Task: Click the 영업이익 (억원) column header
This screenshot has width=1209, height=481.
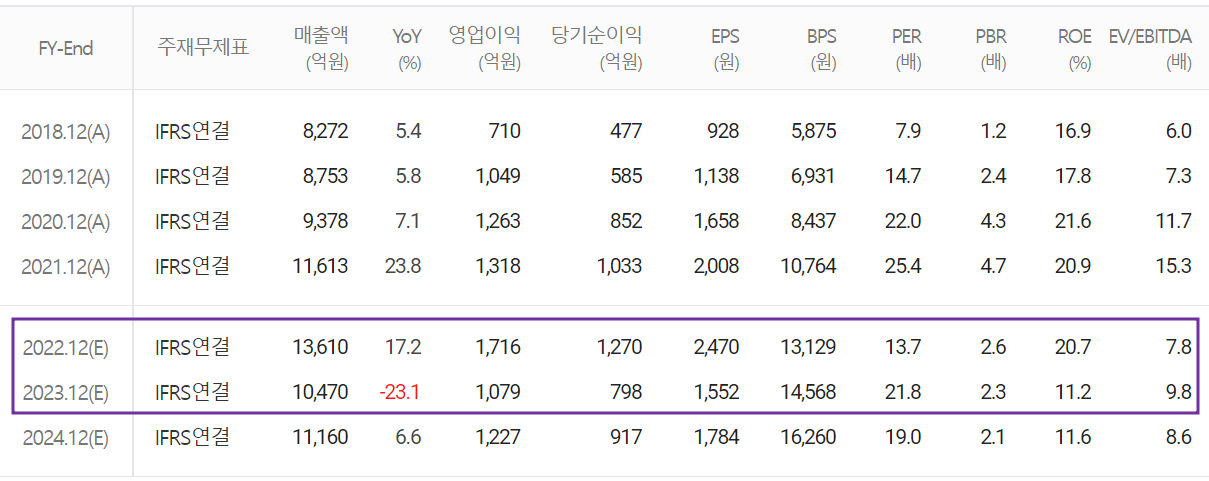Action: pos(484,49)
